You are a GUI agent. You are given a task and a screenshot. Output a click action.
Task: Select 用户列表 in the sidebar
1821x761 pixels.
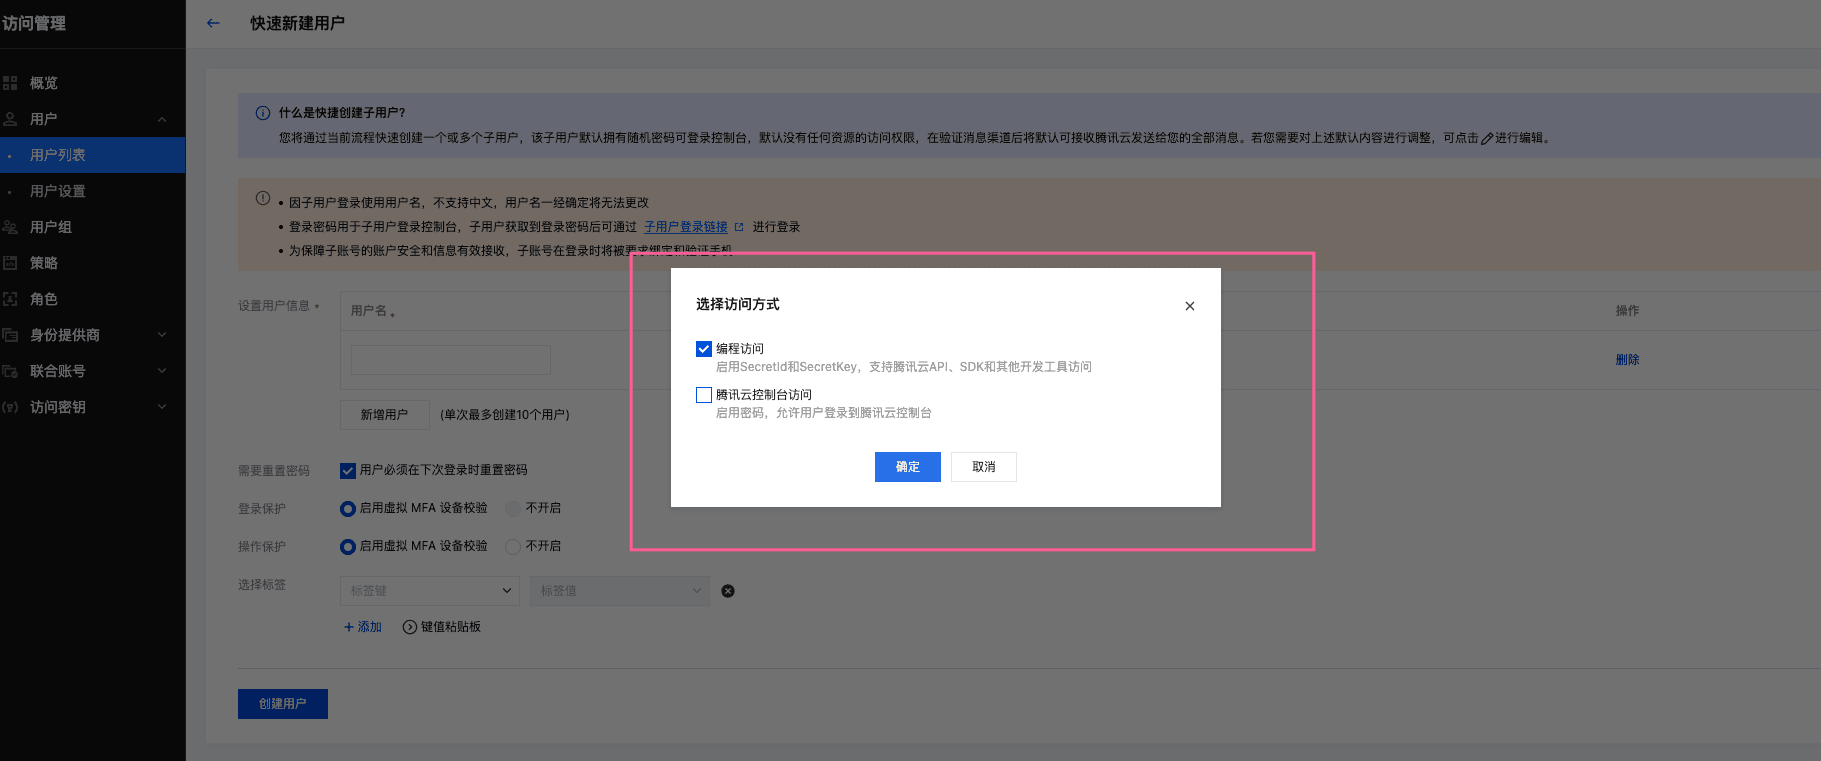pyautogui.click(x=57, y=155)
